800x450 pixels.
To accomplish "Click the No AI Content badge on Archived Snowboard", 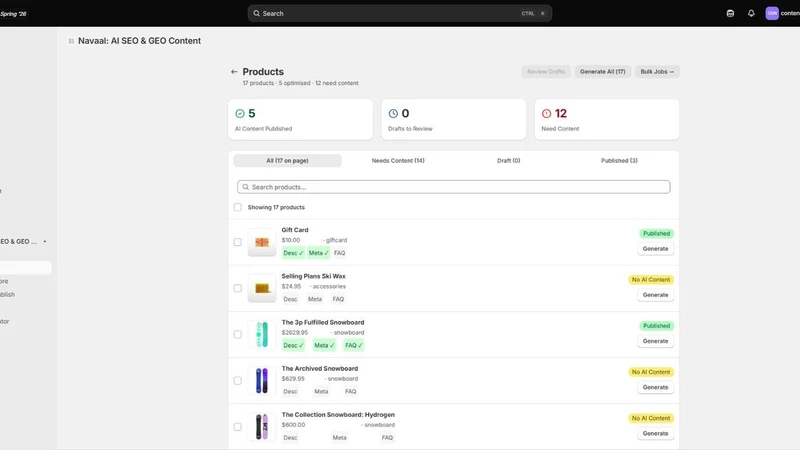I will click(651, 372).
